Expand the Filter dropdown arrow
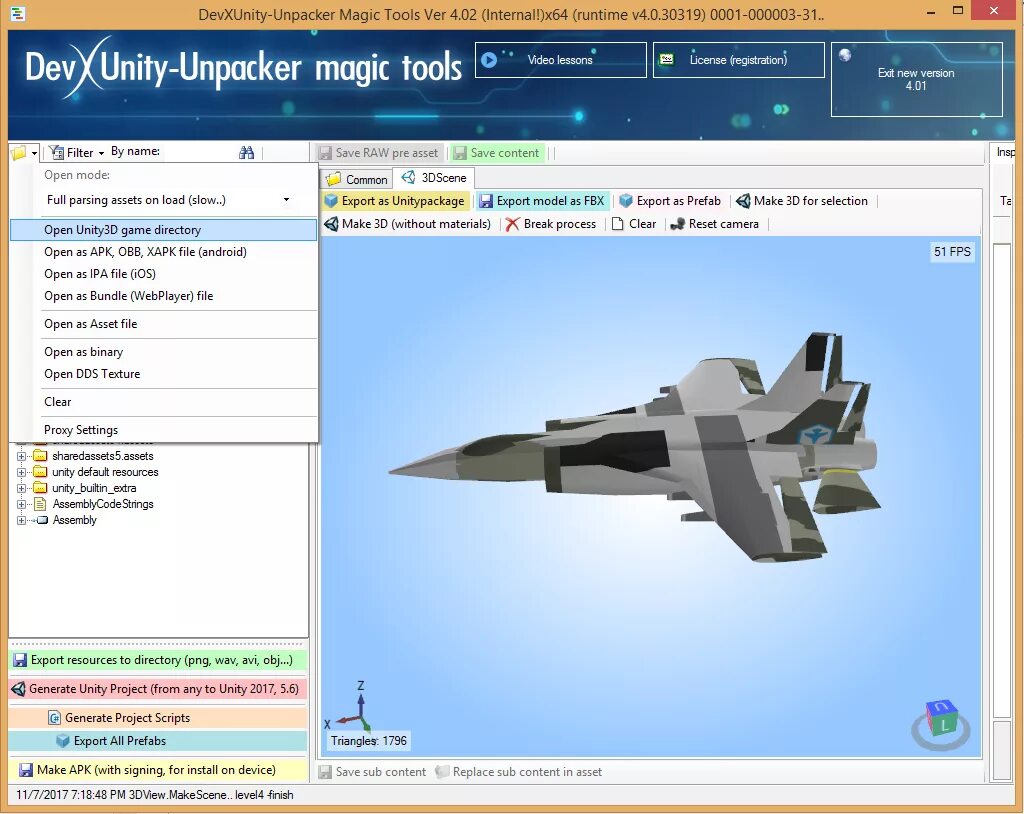 pos(101,153)
